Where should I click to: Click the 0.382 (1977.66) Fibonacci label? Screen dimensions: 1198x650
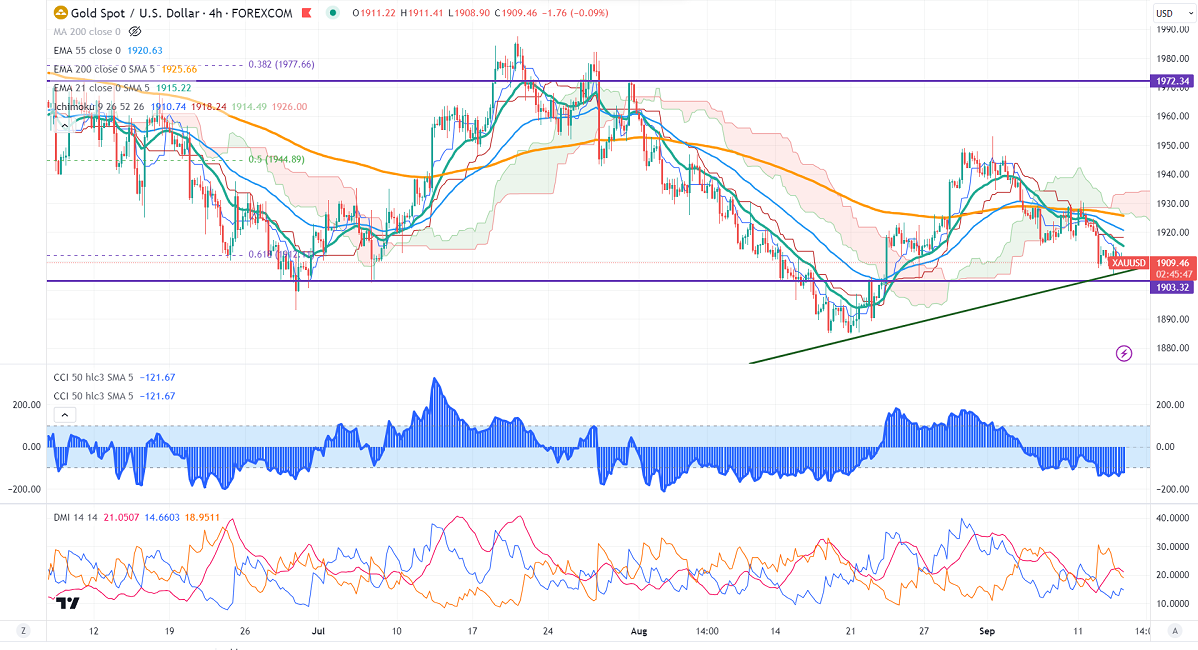coord(281,65)
